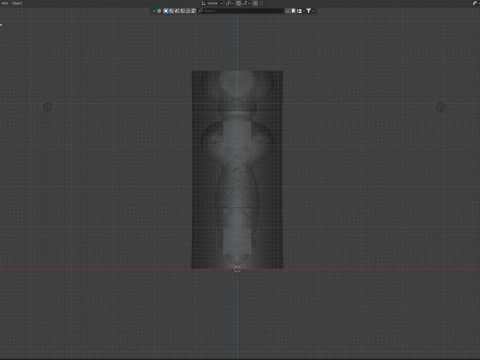Open the Add menu in viewport header
This screenshot has height=360, width=480.
coord(5,3)
